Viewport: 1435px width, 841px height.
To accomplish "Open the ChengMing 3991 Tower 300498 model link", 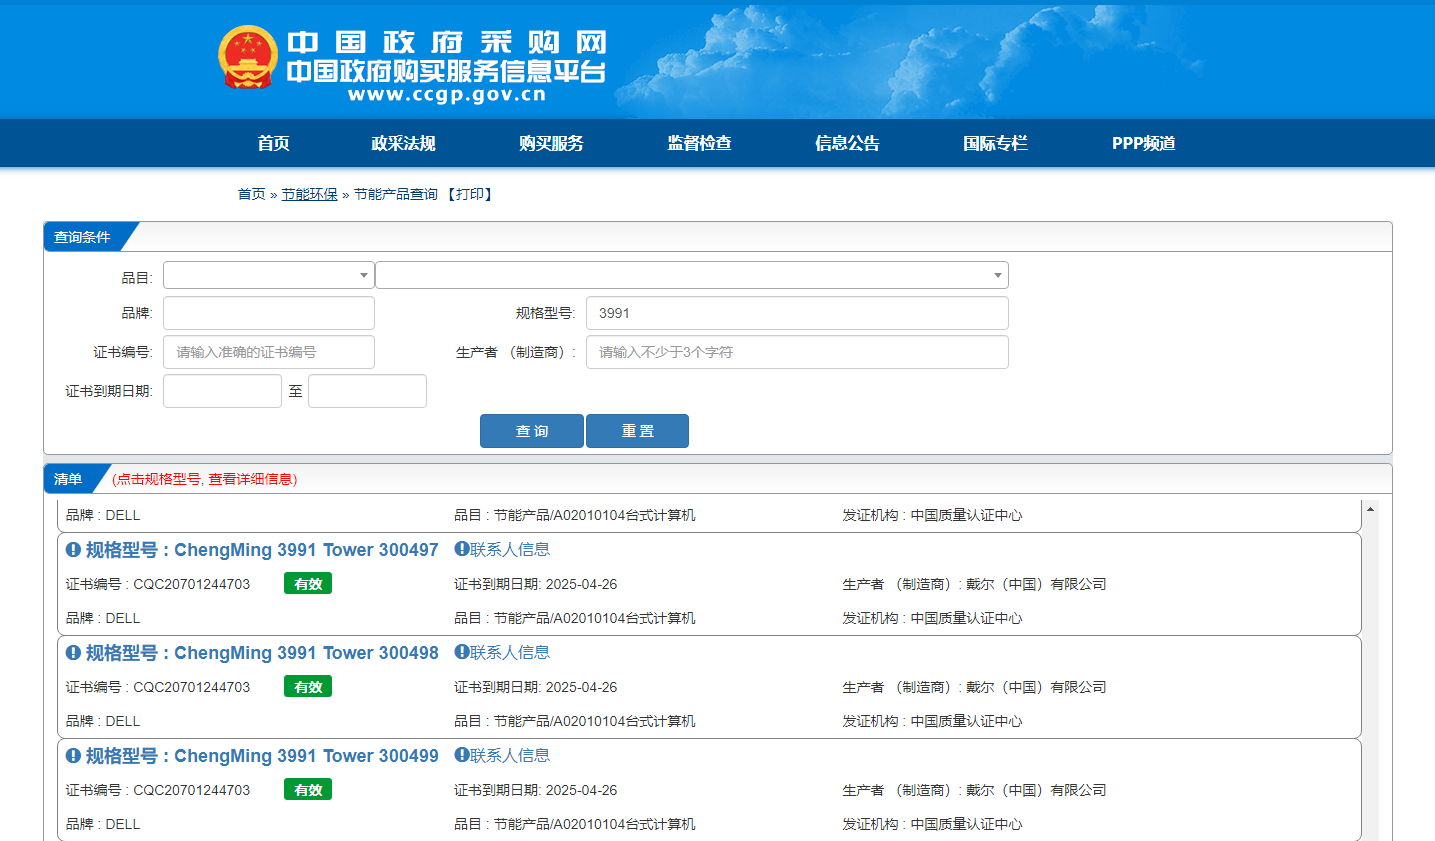I will click(x=306, y=653).
